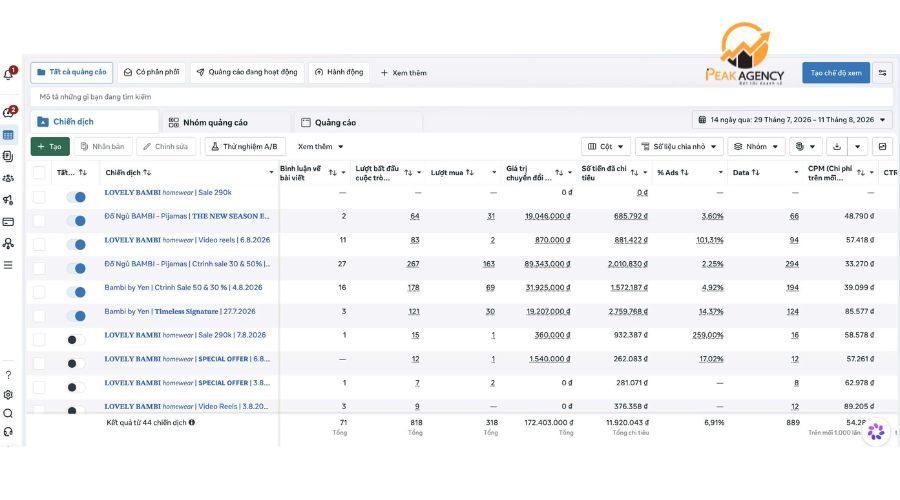The image size is (900, 500).
Task: Click the 259,00% Ads value cell
Action: pyautogui.click(x=708, y=335)
